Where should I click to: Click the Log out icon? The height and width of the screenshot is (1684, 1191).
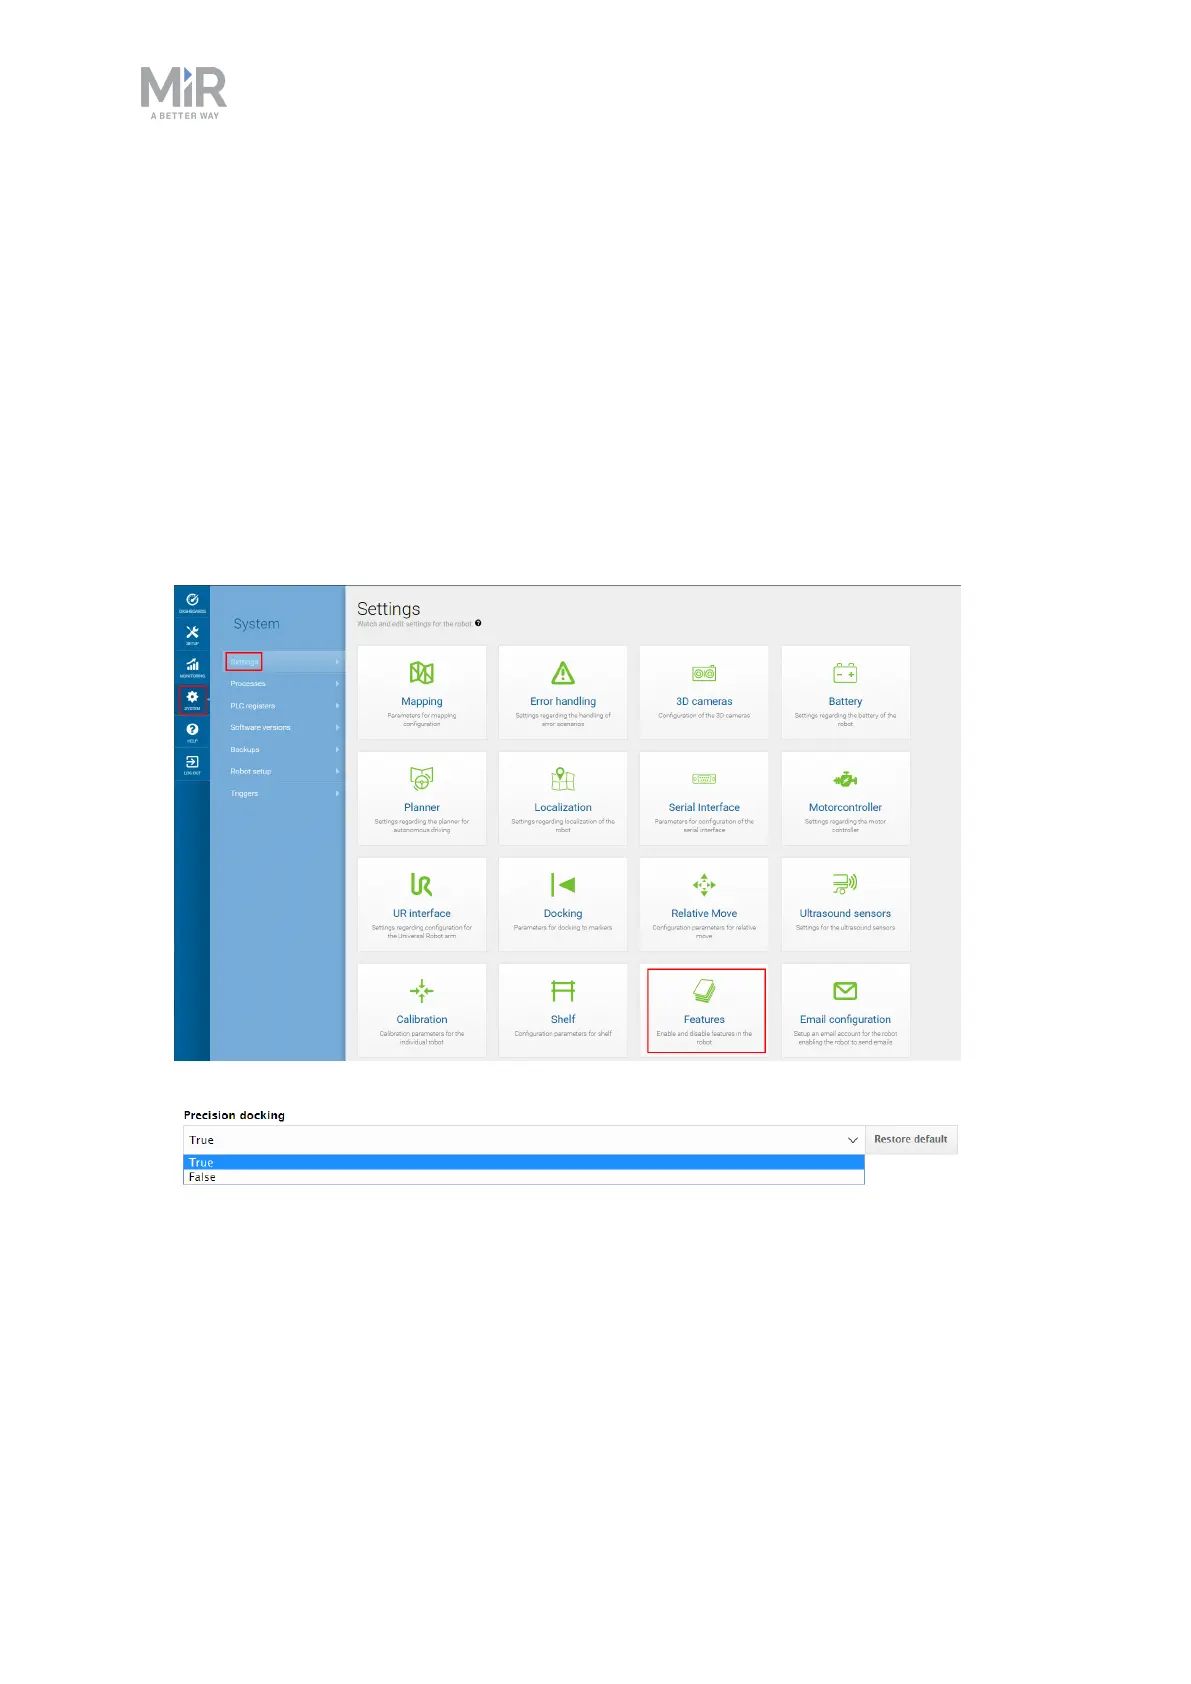pyautogui.click(x=192, y=764)
